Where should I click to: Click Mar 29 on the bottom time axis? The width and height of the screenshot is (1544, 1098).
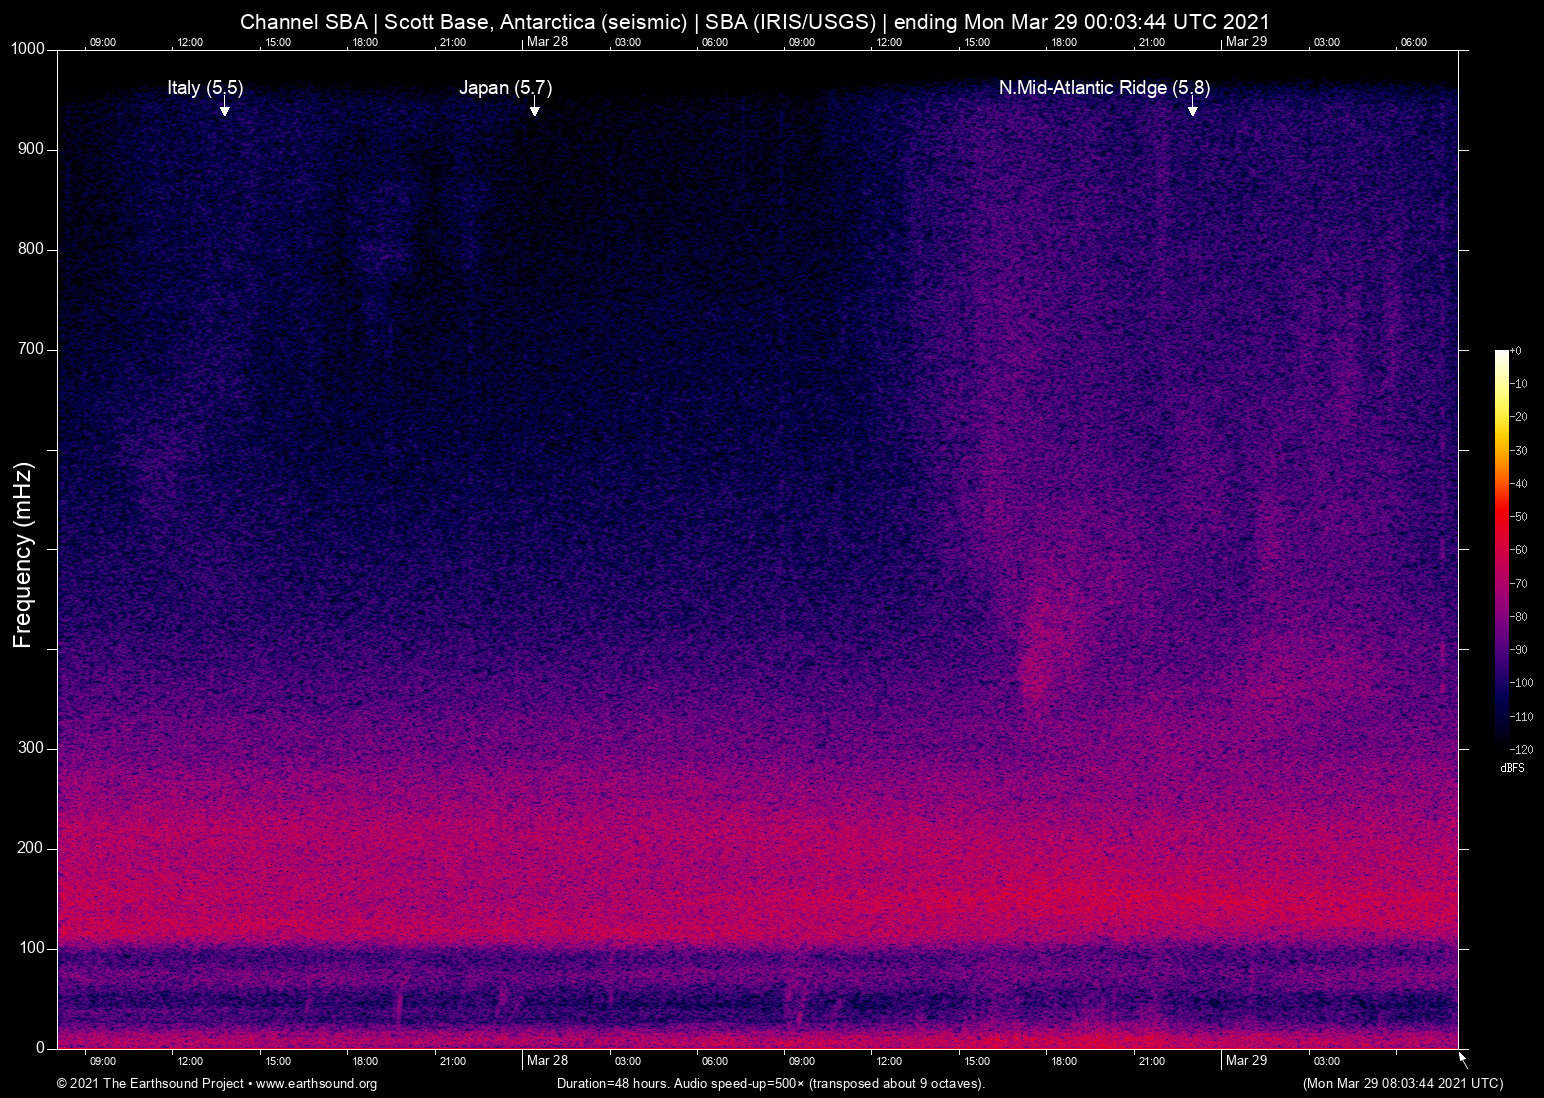[1246, 1061]
